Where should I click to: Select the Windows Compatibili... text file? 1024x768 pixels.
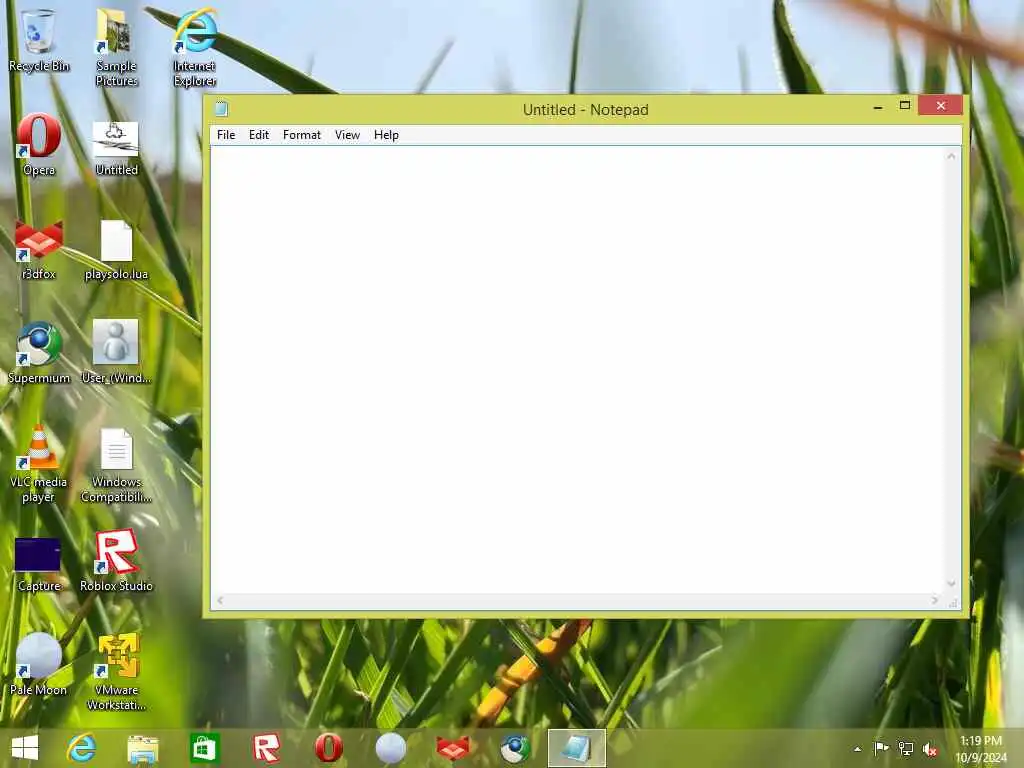click(x=116, y=465)
